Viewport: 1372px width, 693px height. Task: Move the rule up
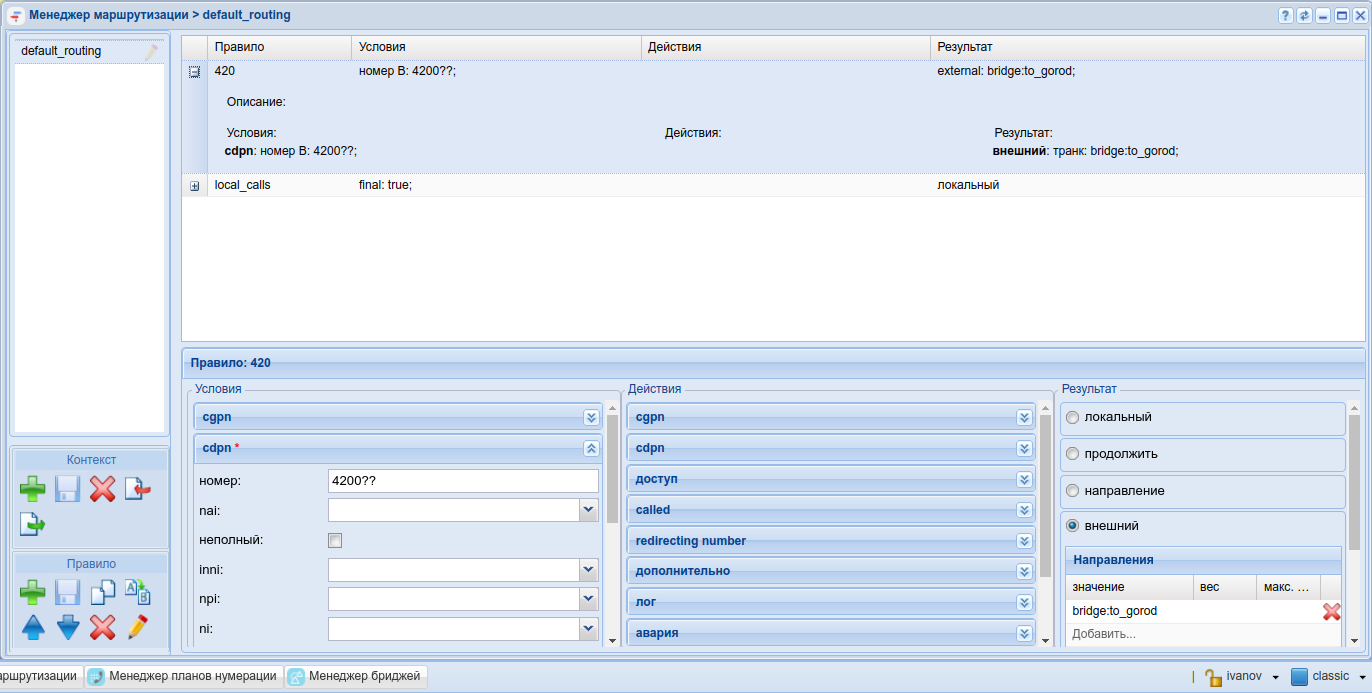pyautogui.click(x=33, y=628)
